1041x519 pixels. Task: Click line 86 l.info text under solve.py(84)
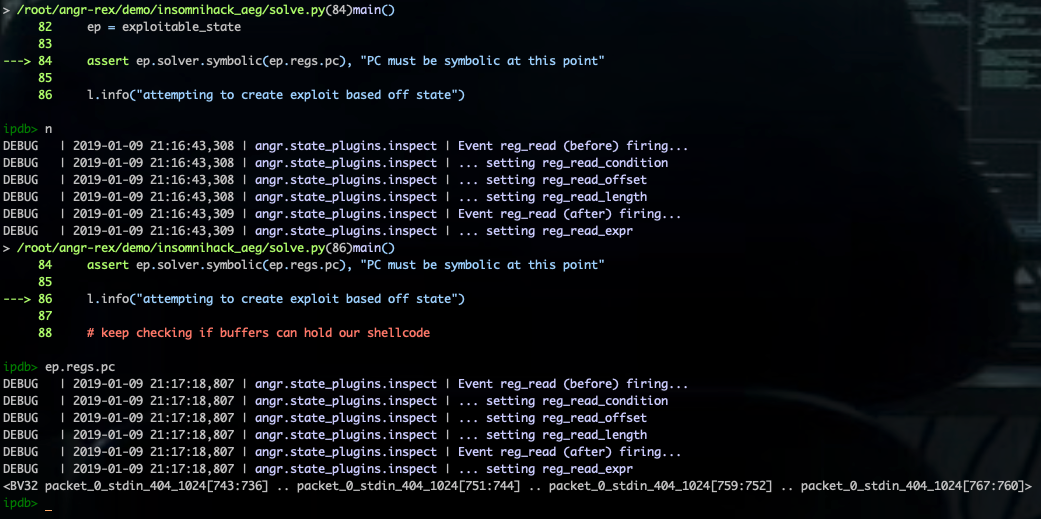pyautogui.click(x=276, y=95)
